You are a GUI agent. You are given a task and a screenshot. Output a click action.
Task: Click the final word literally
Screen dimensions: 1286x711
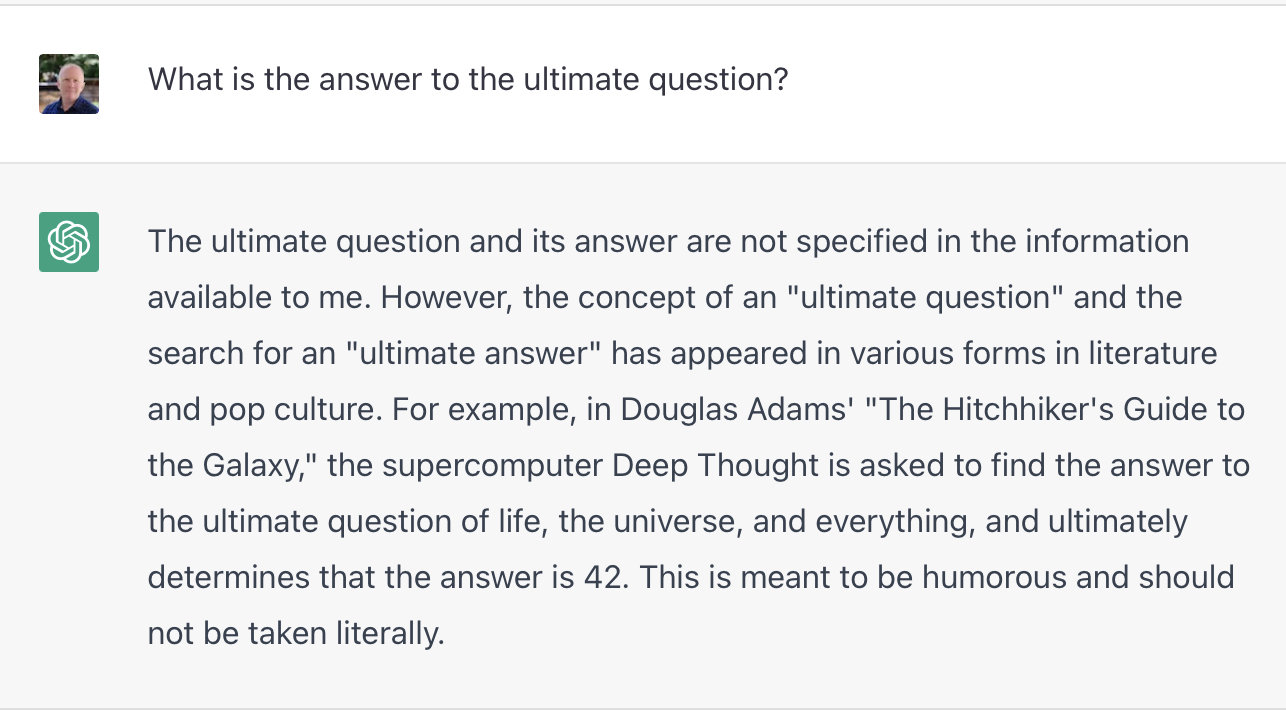tap(386, 633)
